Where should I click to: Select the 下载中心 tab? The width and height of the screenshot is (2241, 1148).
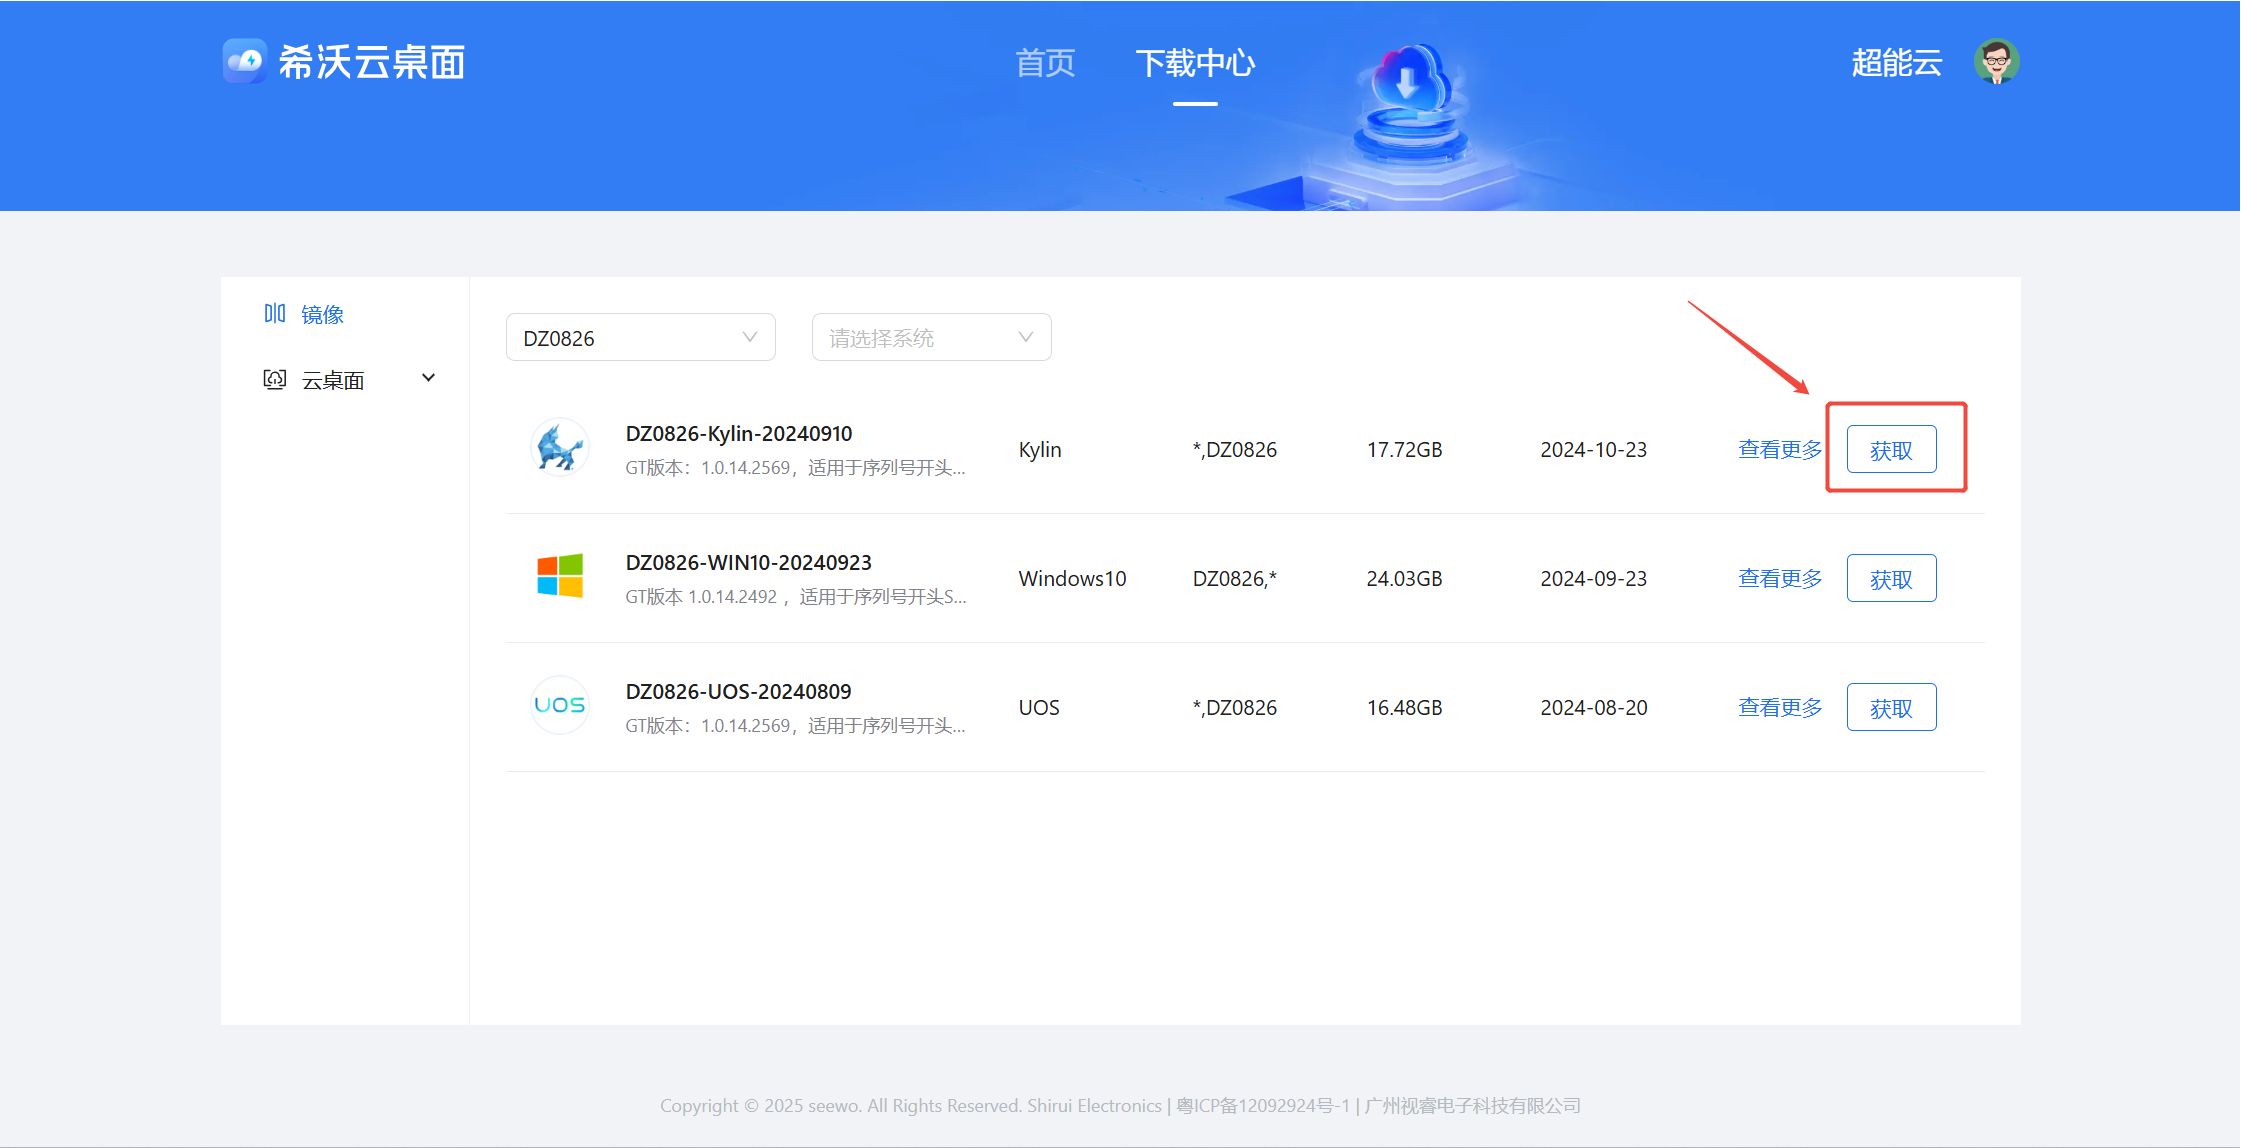(1195, 63)
